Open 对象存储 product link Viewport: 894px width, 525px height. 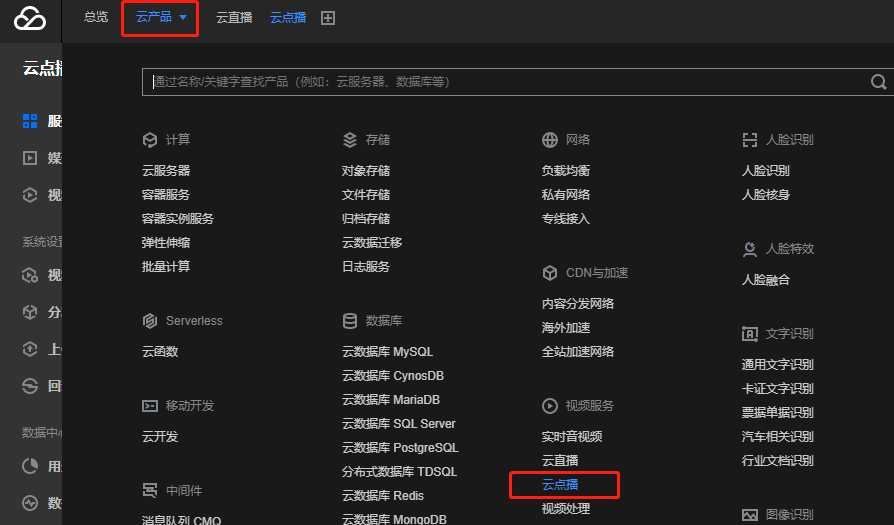click(x=366, y=170)
